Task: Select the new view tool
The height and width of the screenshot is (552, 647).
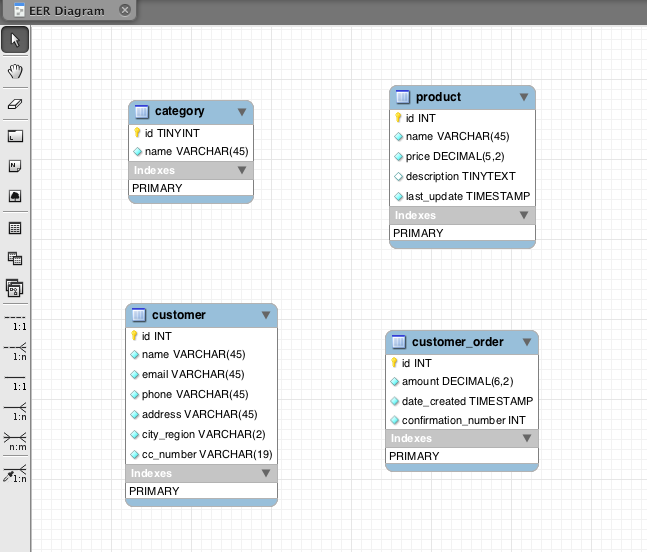Action: coord(15,258)
